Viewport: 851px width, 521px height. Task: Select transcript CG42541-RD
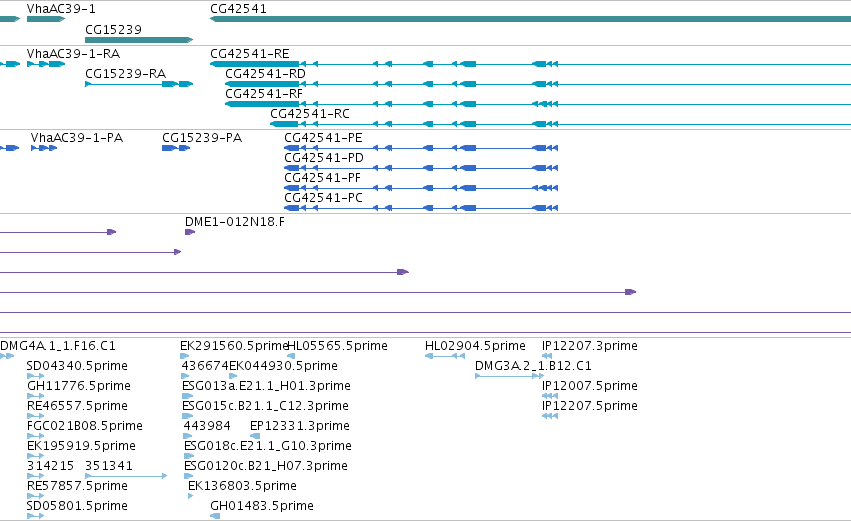coord(265,74)
